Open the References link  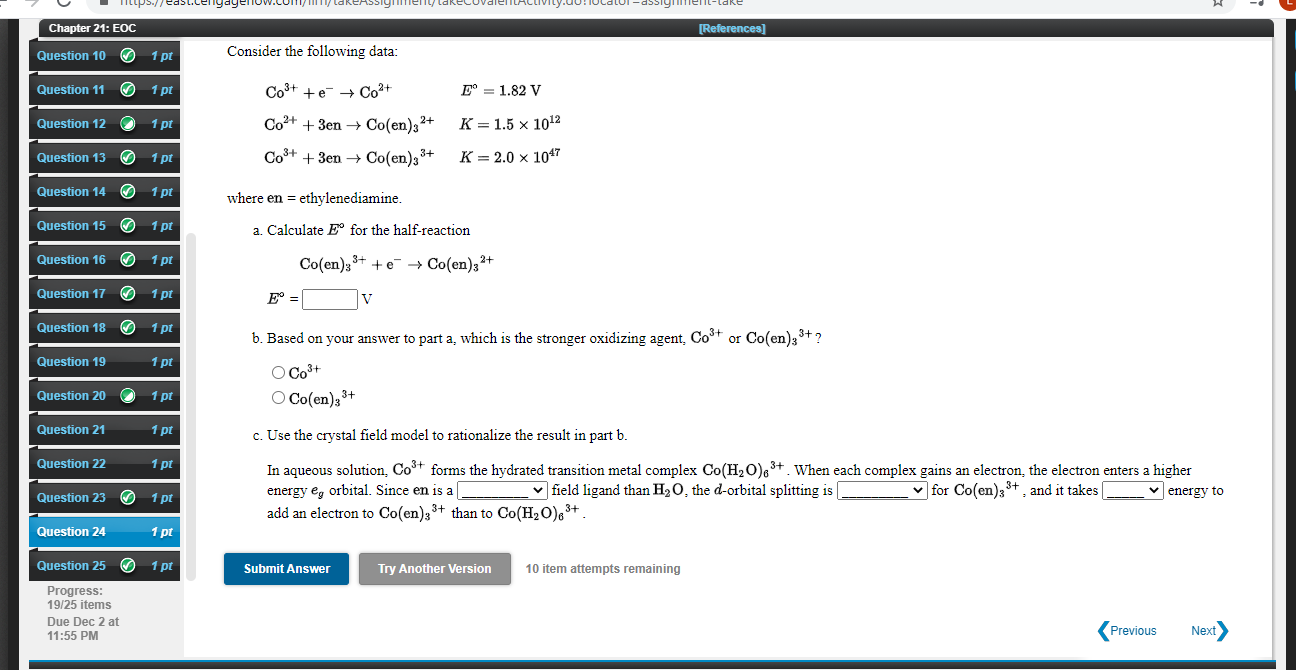pyautogui.click(x=731, y=28)
